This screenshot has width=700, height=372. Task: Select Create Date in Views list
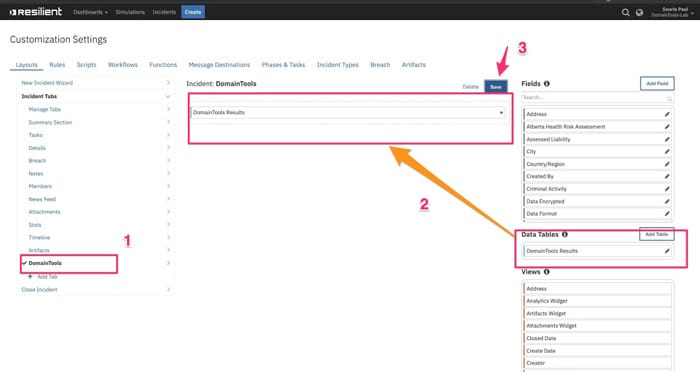pos(597,351)
